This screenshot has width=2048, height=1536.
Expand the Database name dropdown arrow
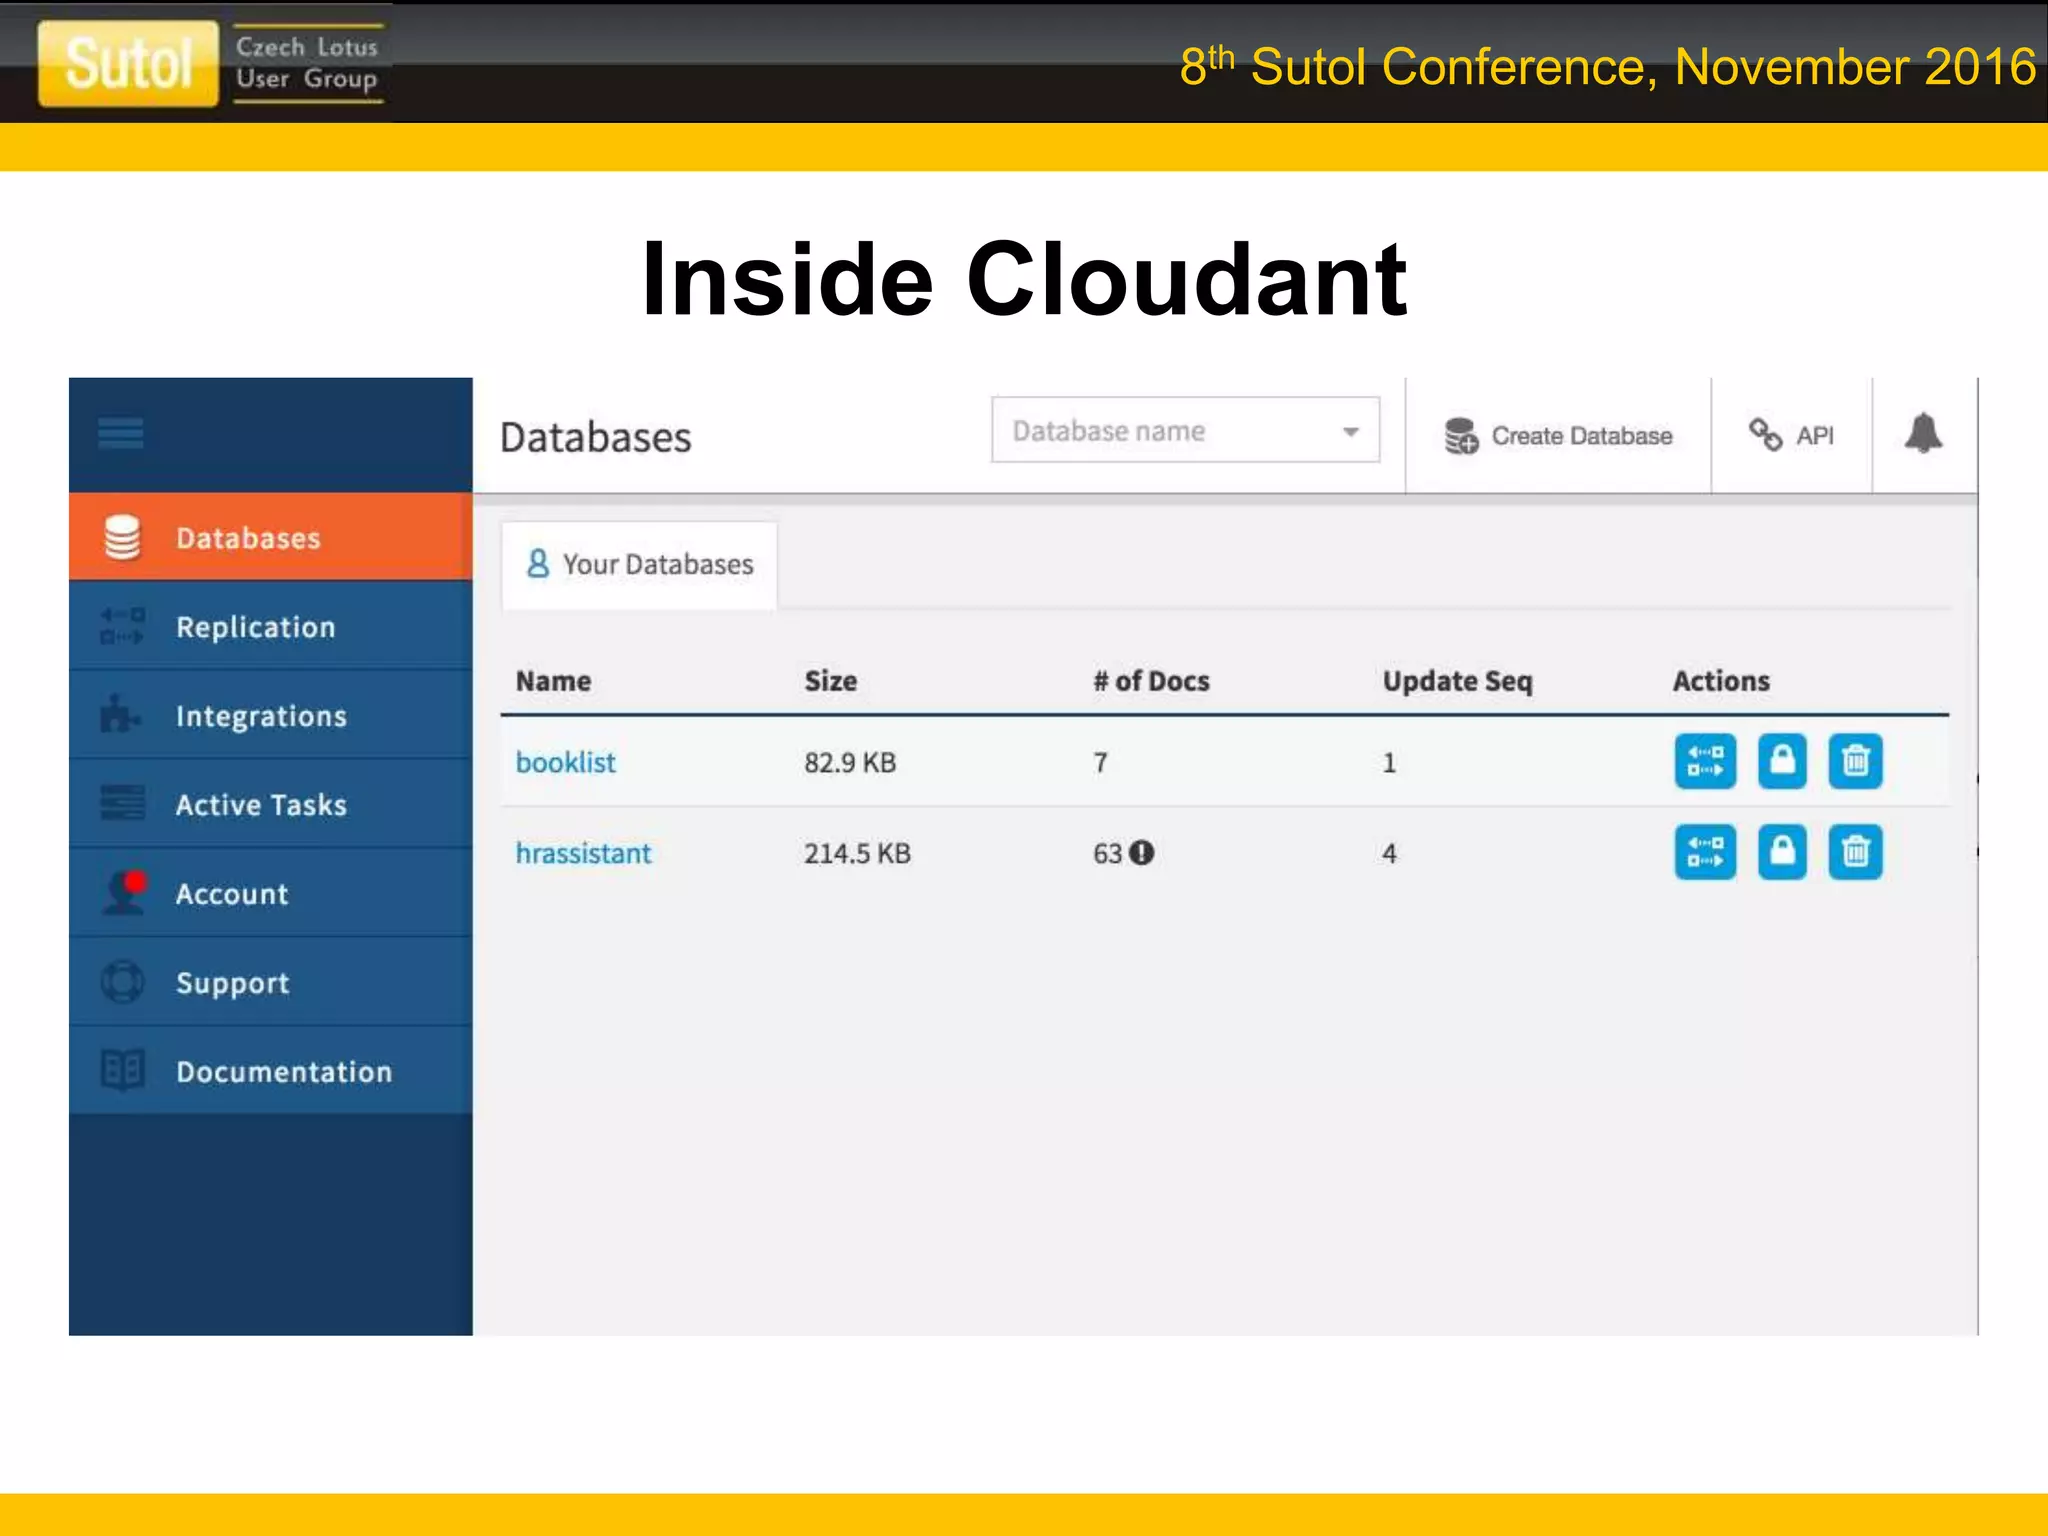pos(1350,432)
